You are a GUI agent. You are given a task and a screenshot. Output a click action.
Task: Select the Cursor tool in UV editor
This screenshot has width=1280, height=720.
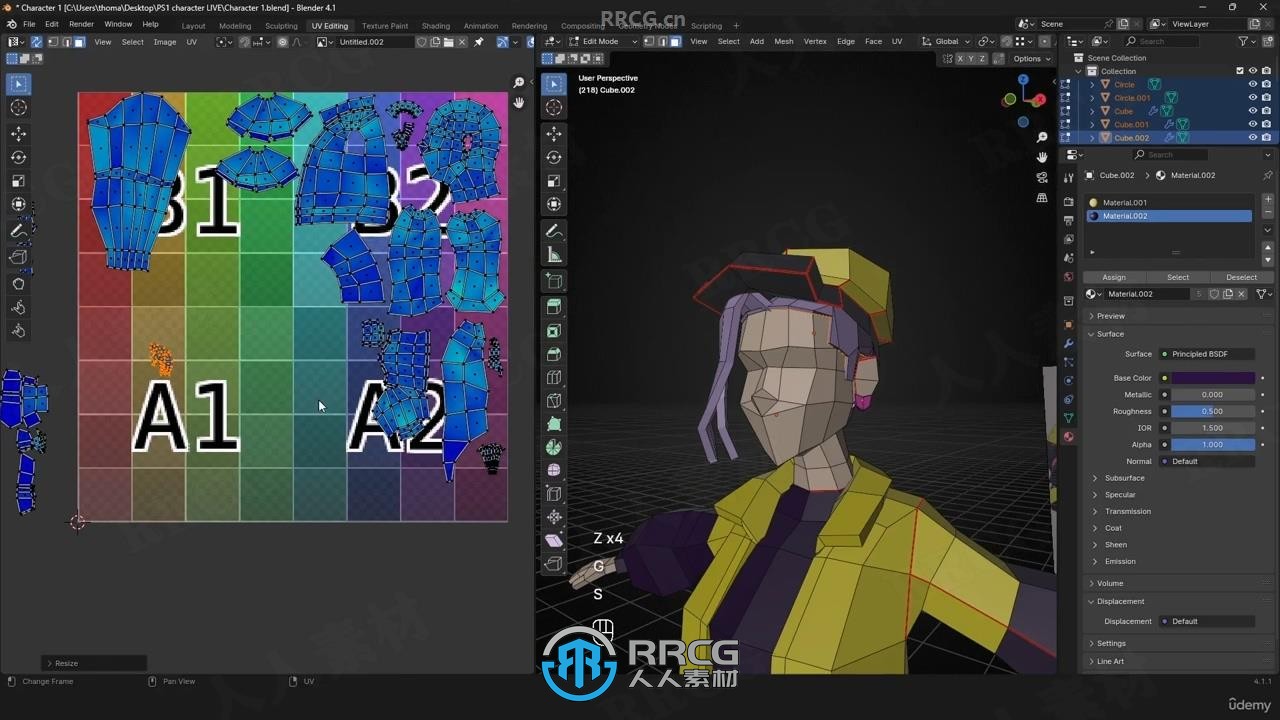click(x=18, y=108)
